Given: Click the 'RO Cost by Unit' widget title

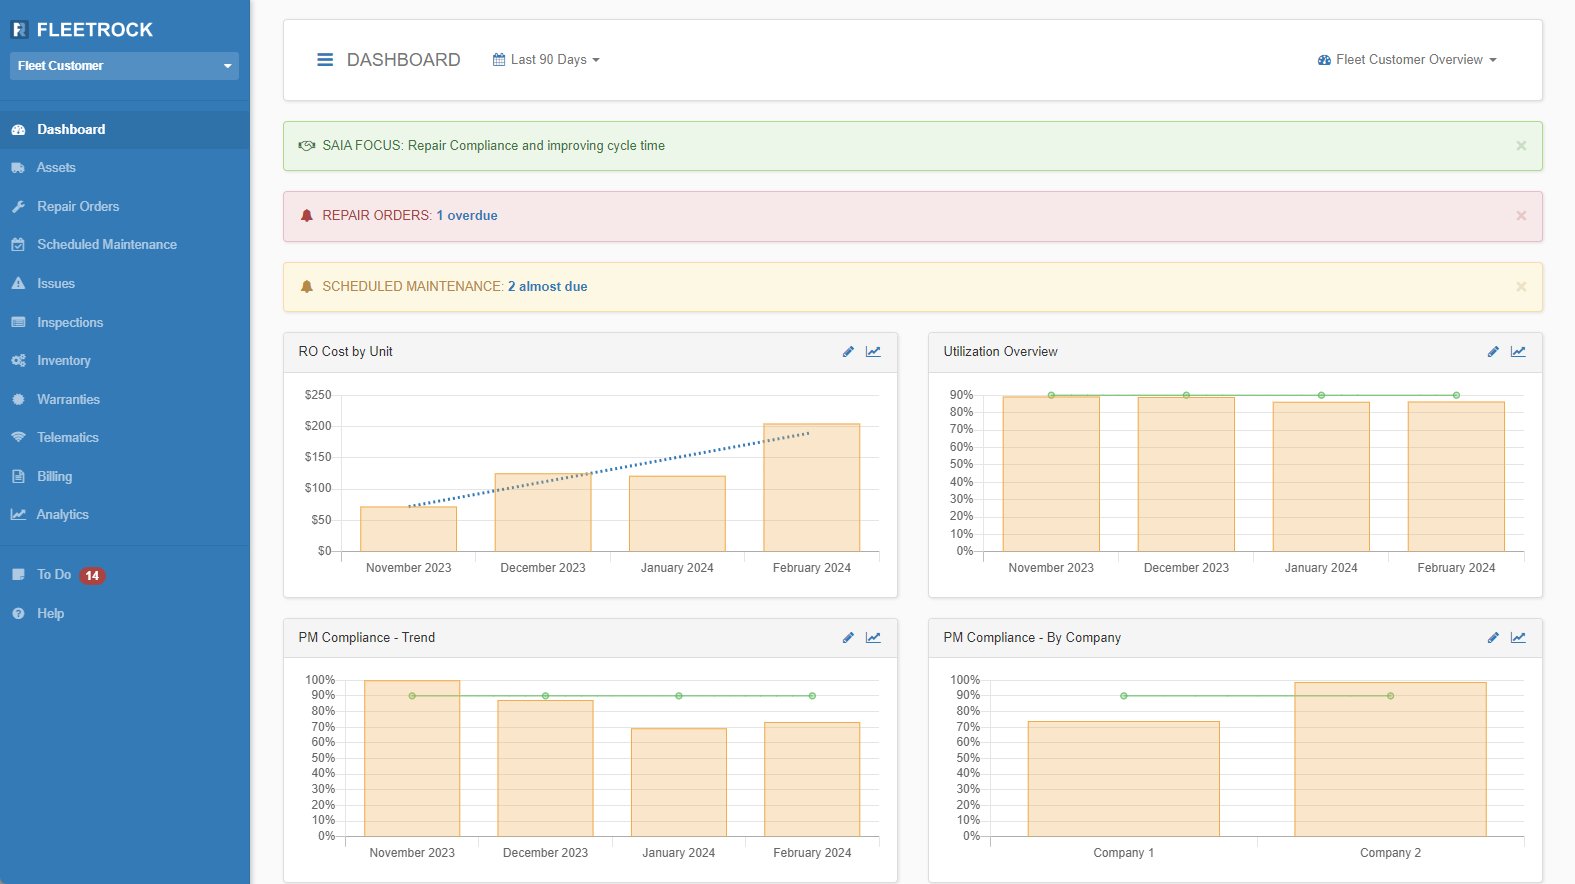Looking at the screenshot, I should (x=346, y=352).
